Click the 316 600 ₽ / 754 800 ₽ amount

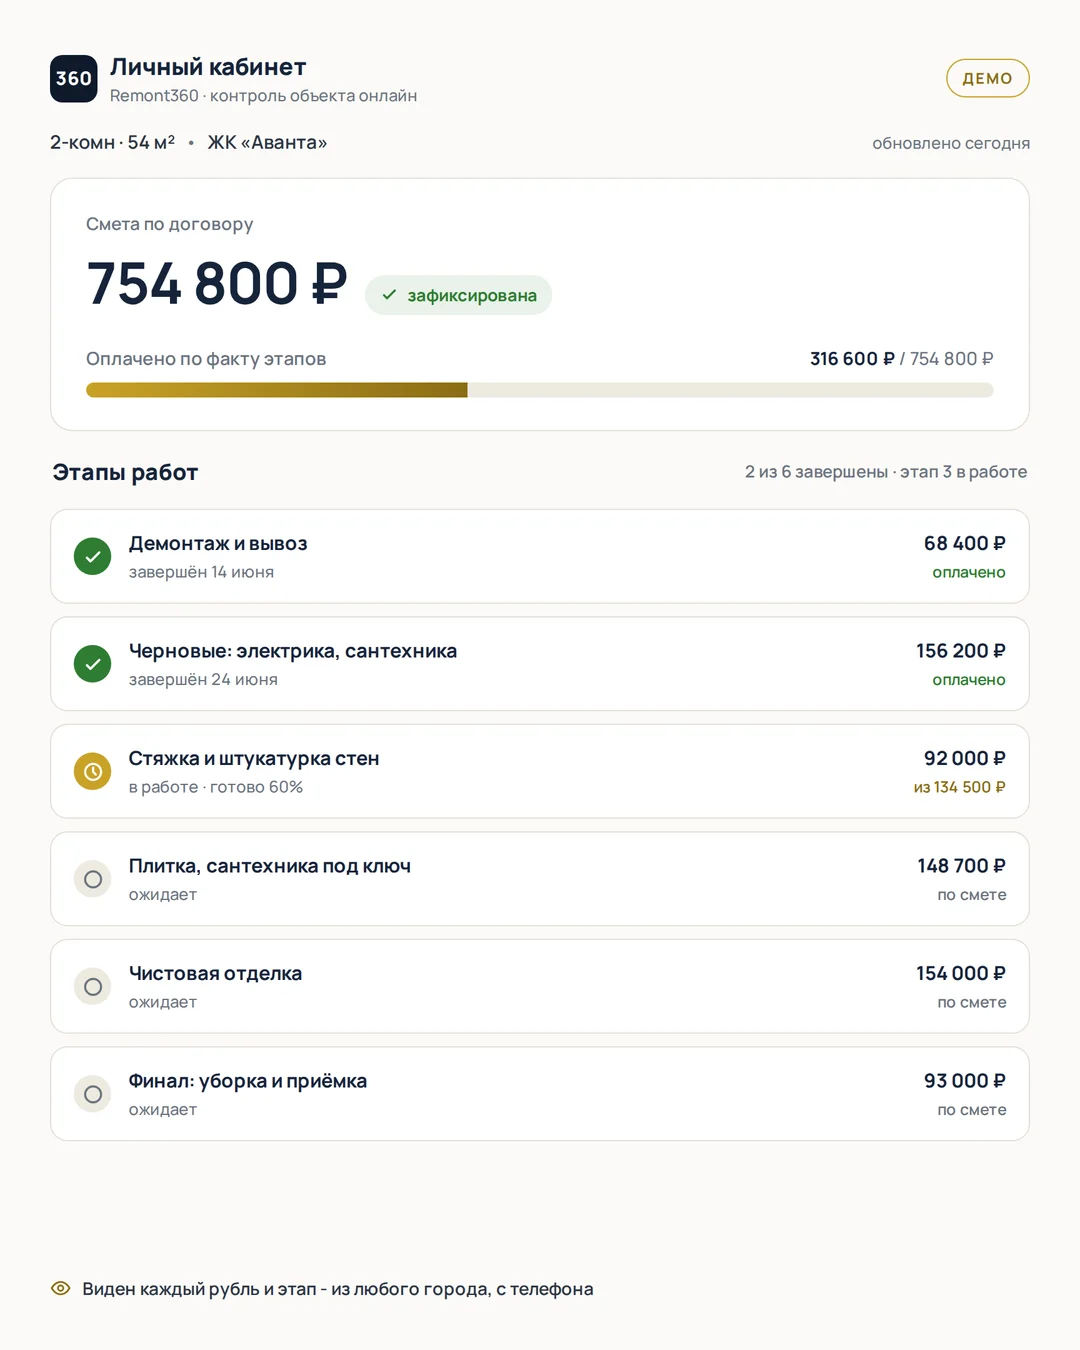point(902,359)
